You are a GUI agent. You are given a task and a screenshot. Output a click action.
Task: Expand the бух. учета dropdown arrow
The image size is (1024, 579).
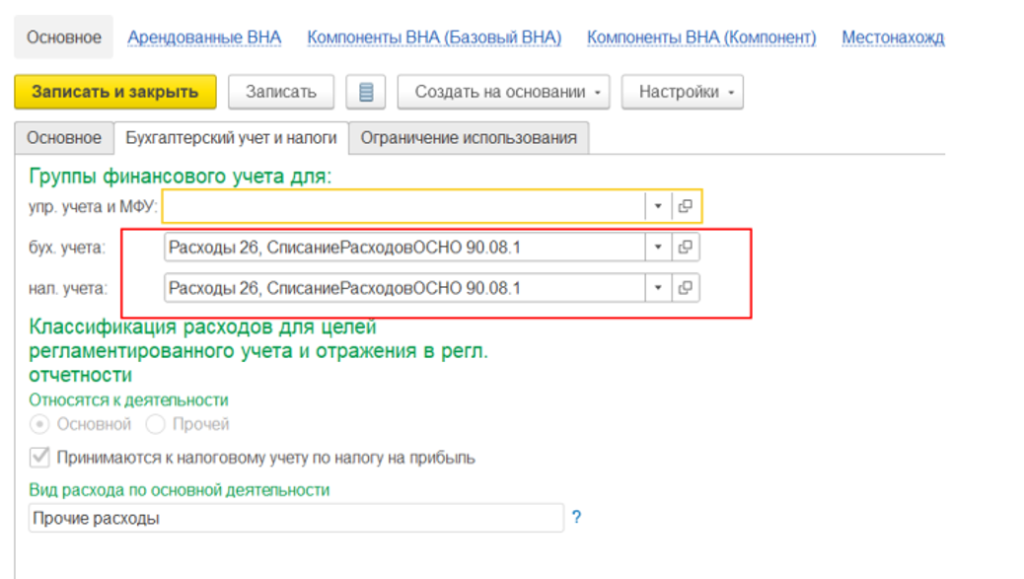[658, 247]
